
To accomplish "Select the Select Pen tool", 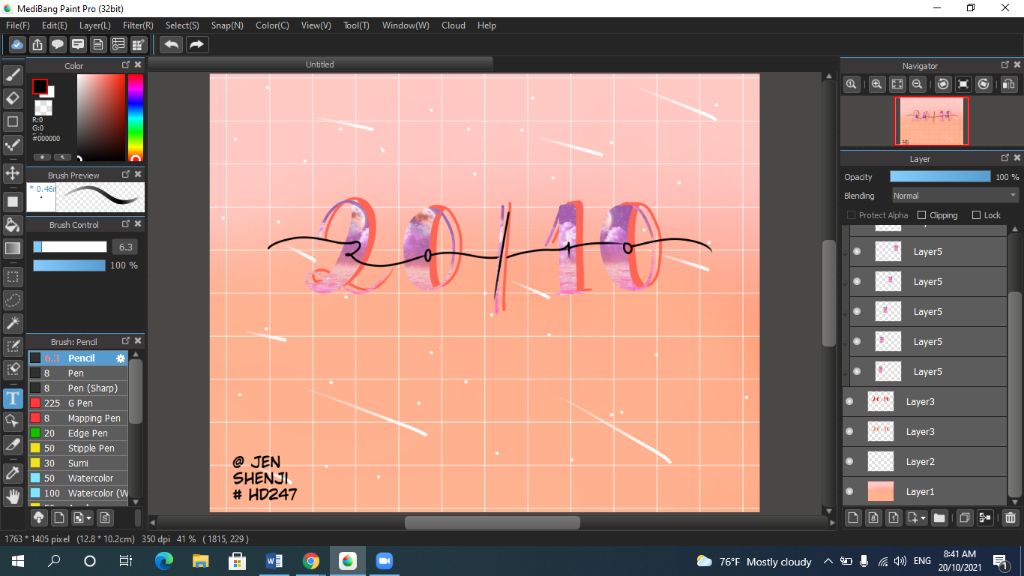I will (12, 346).
